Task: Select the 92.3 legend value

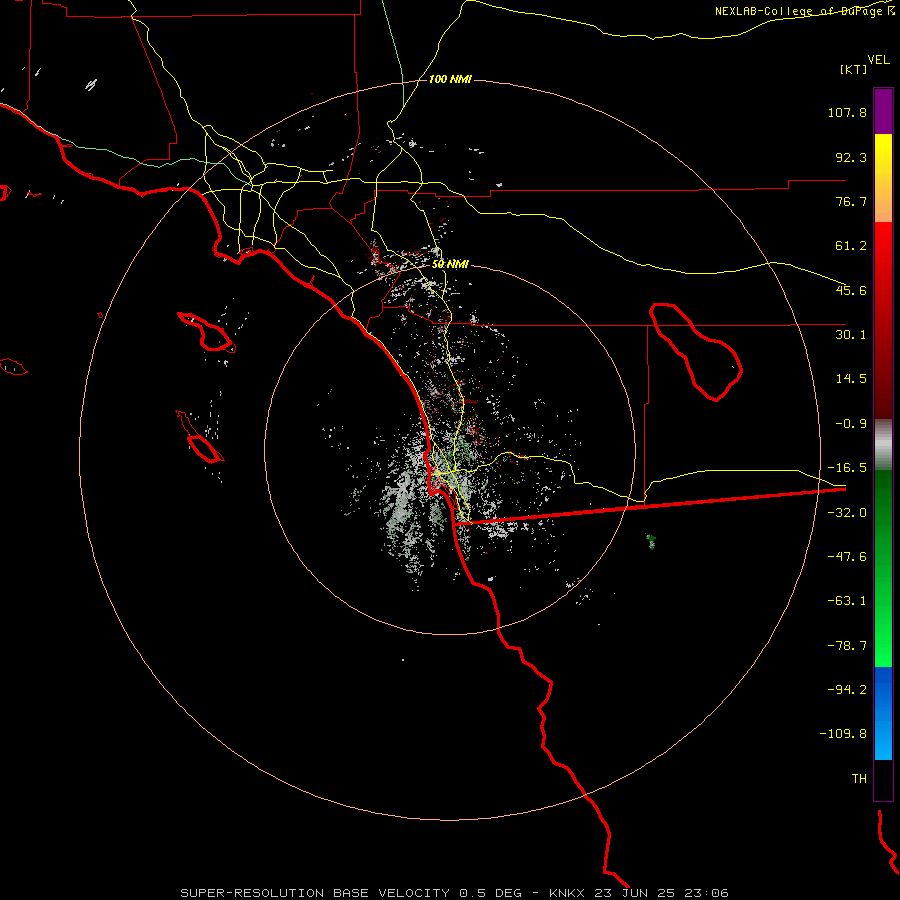Action: point(851,157)
